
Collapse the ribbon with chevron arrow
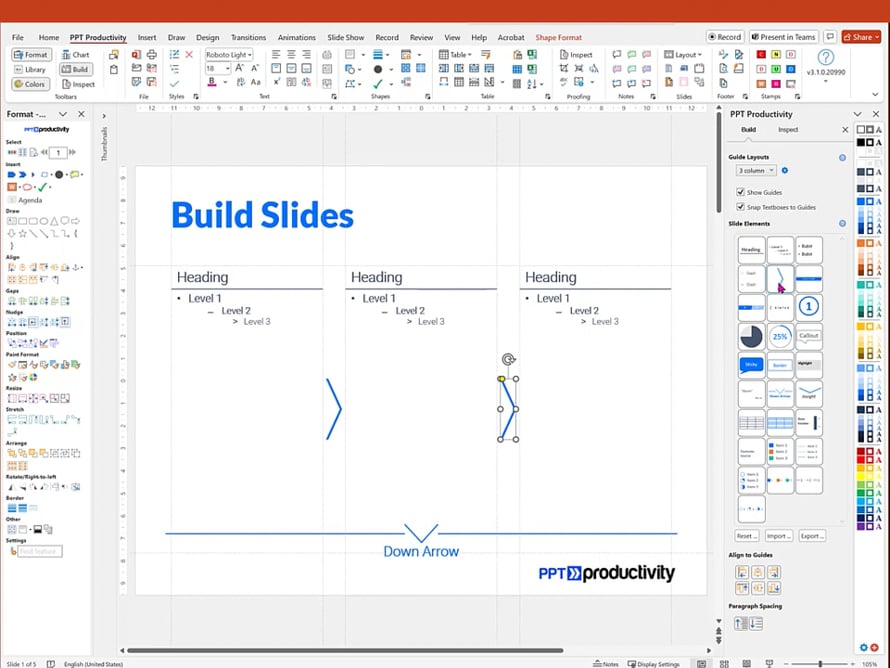tap(875, 95)
